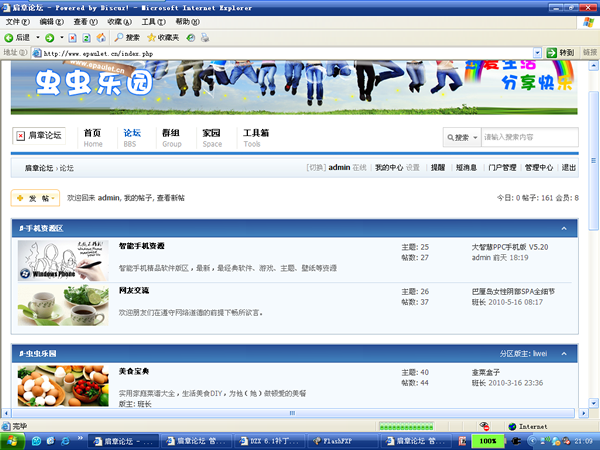Open the 编辑 menu
The width and height of the screenshot is (600, 450).
point(51,22)
